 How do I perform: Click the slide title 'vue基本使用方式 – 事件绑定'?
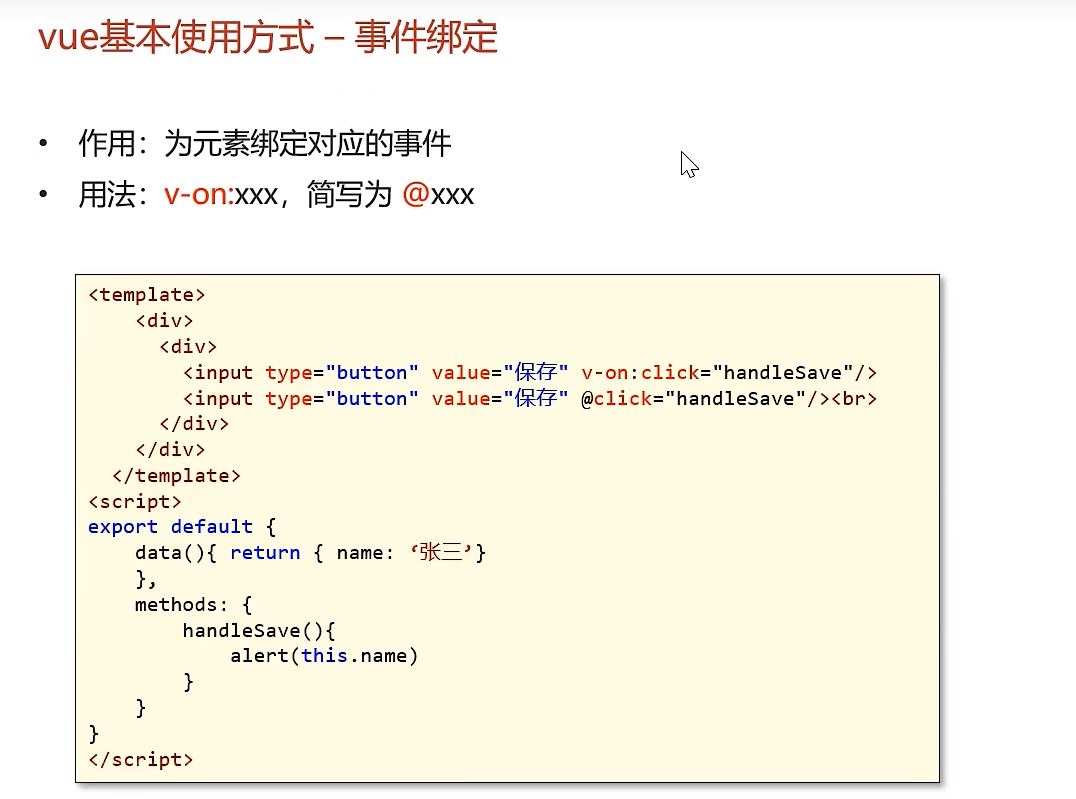(x=268, y=37)
